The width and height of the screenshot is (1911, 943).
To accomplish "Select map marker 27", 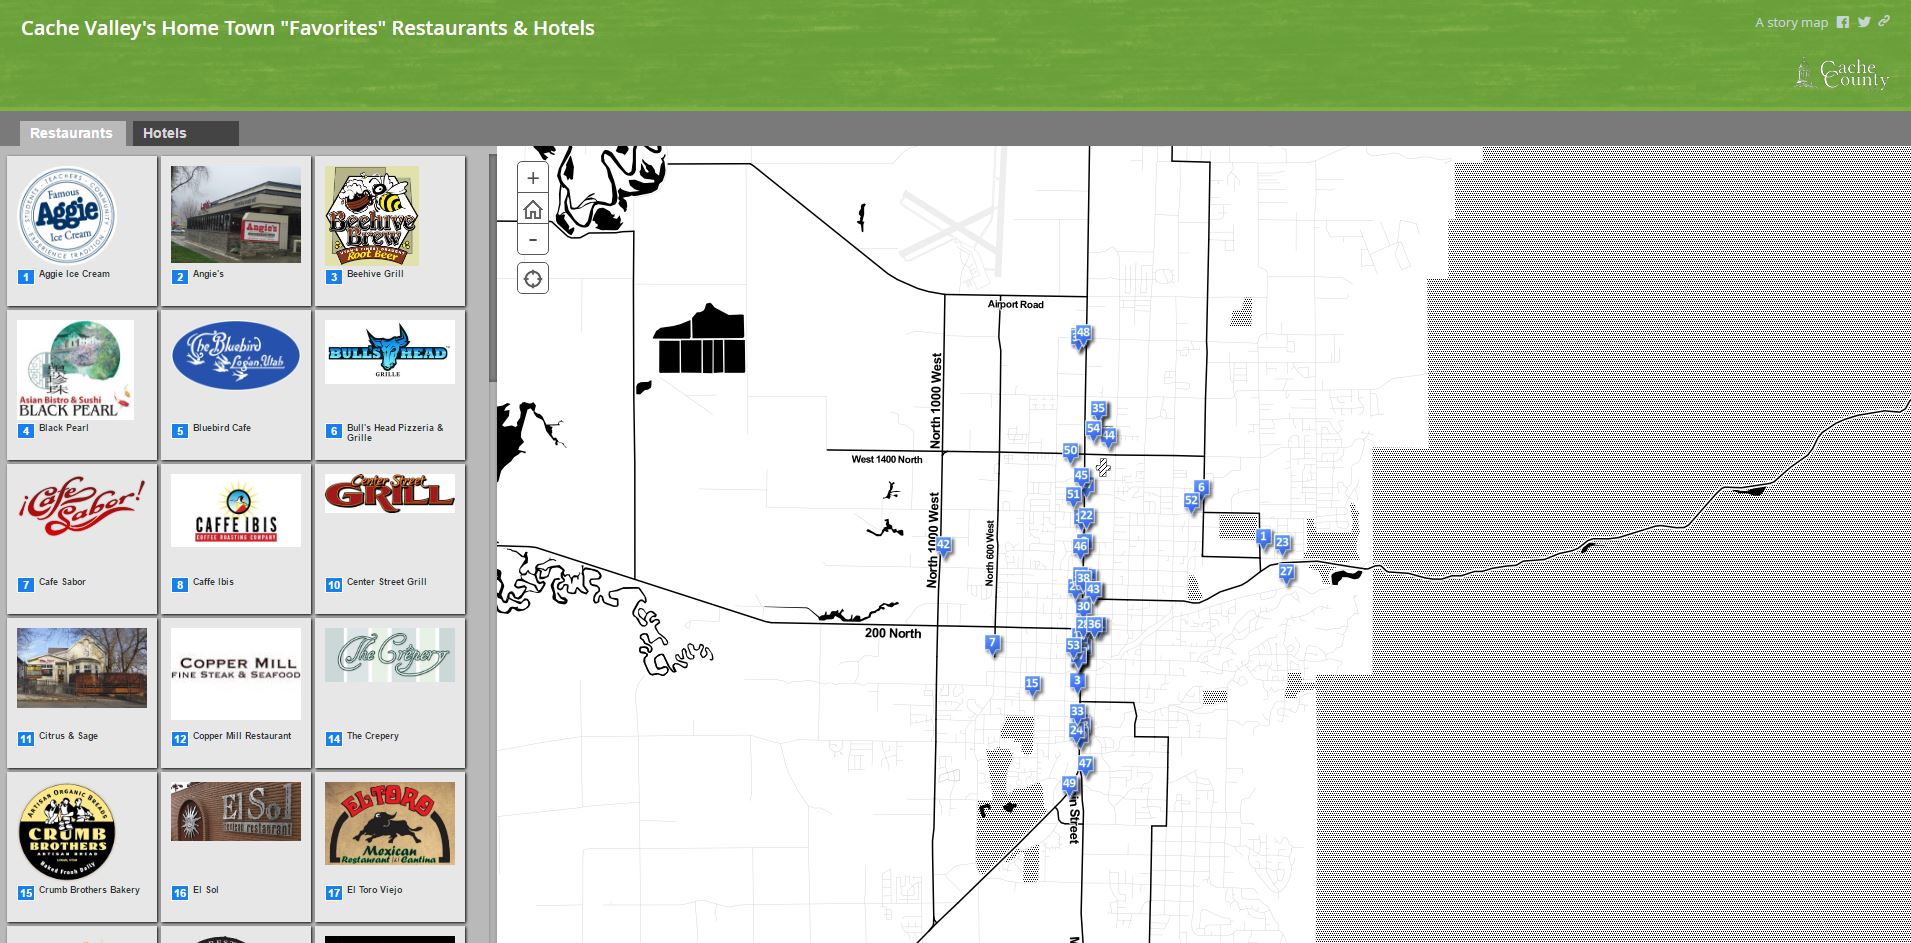I will click(x=1287, y=574).
